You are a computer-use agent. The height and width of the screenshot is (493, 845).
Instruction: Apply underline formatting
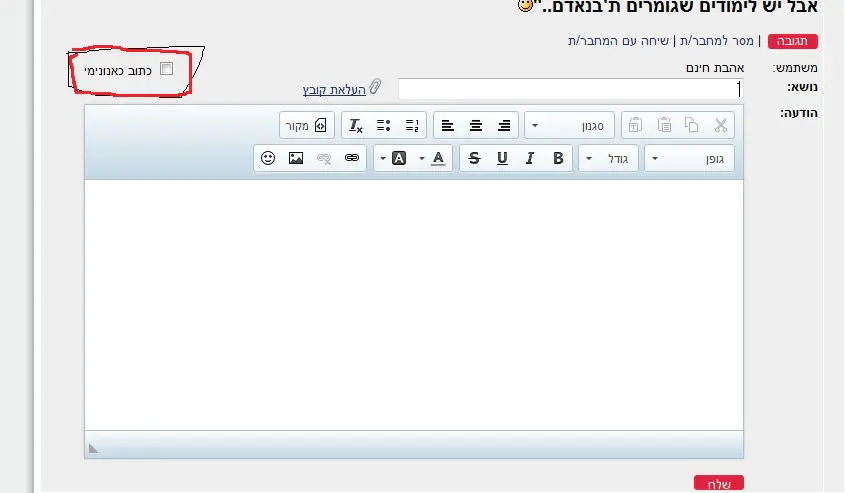(x=502, y=158)
